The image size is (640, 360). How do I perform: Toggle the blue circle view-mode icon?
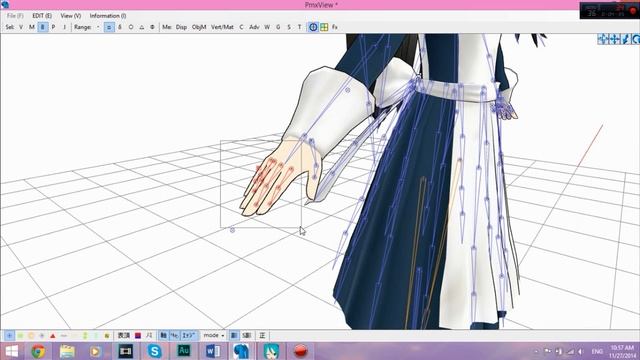[x=313, y=27]
